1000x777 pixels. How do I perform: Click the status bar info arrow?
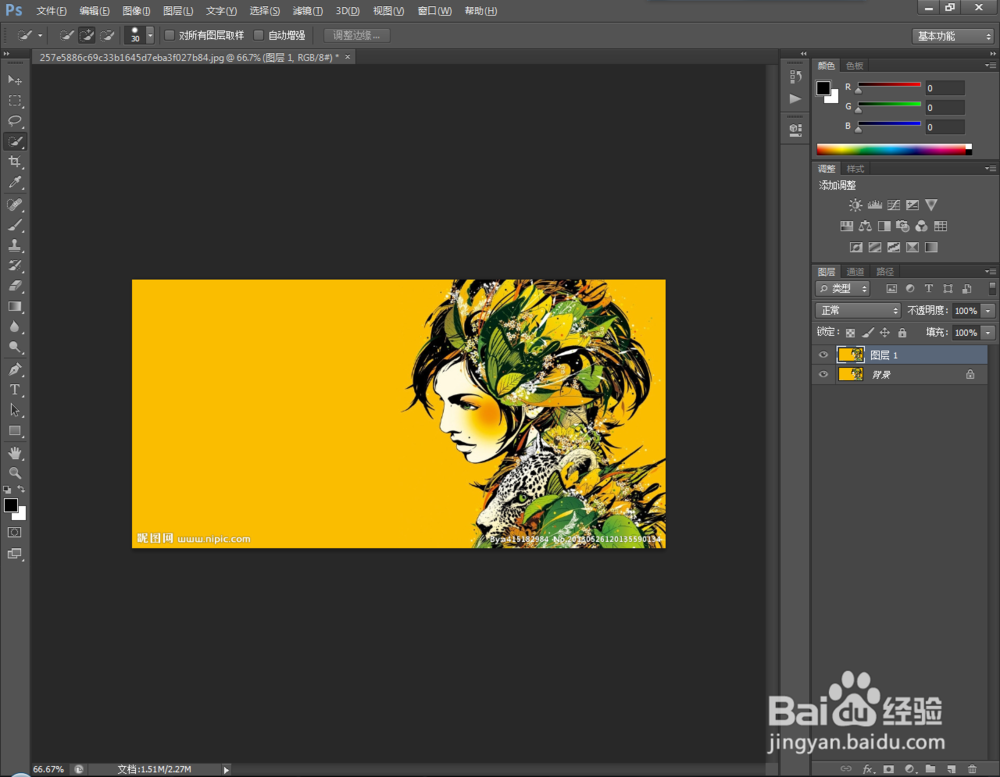(226, 770)
